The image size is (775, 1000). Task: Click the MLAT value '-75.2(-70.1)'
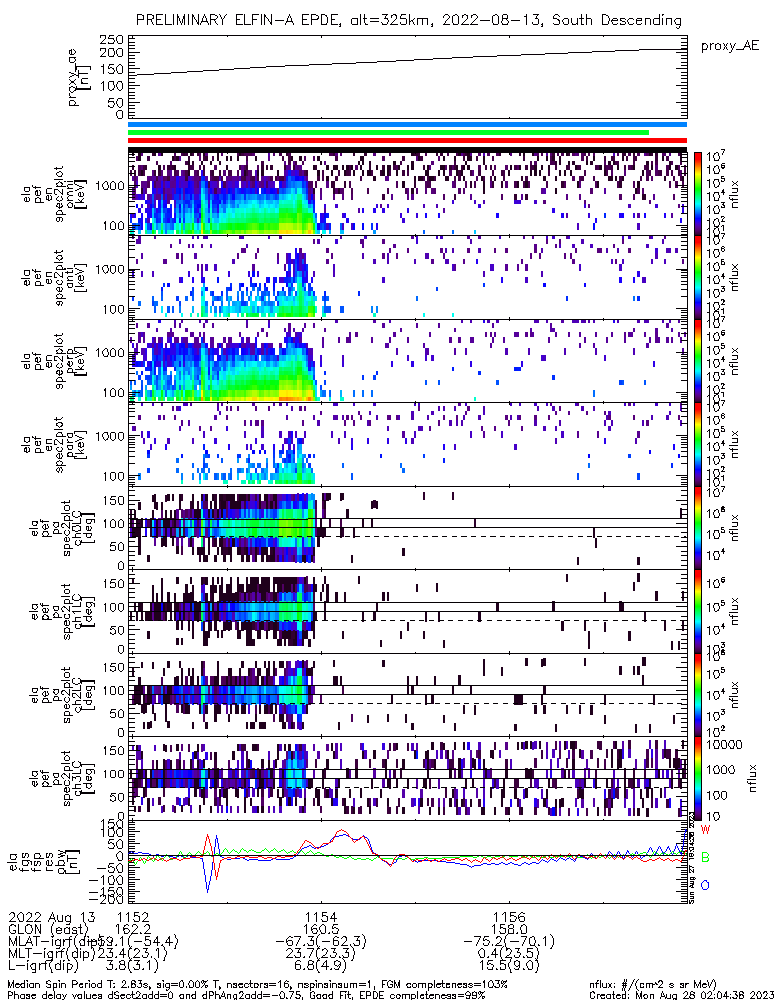point(508,941)
